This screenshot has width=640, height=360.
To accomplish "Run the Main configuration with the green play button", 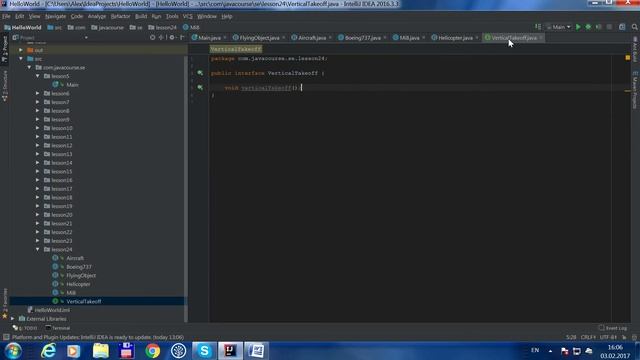I will [x=578, y=27].
